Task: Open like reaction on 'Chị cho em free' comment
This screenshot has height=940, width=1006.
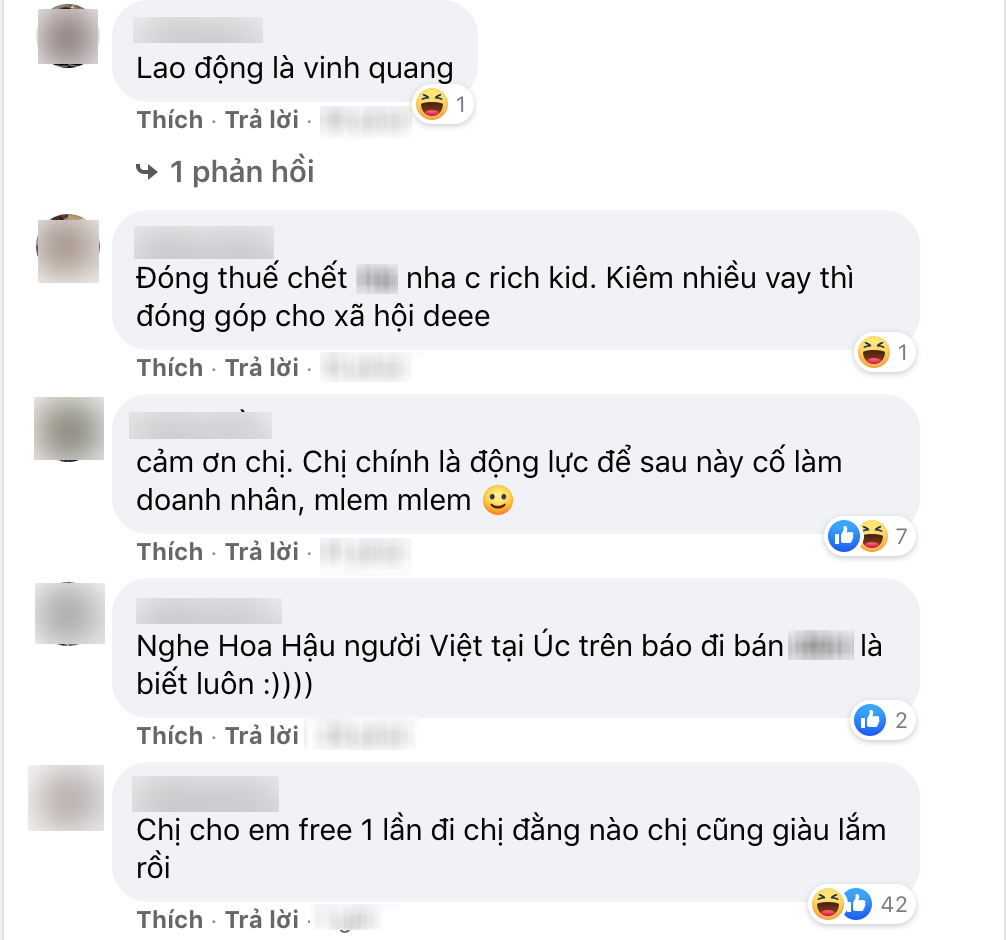Action: point(858,904)
